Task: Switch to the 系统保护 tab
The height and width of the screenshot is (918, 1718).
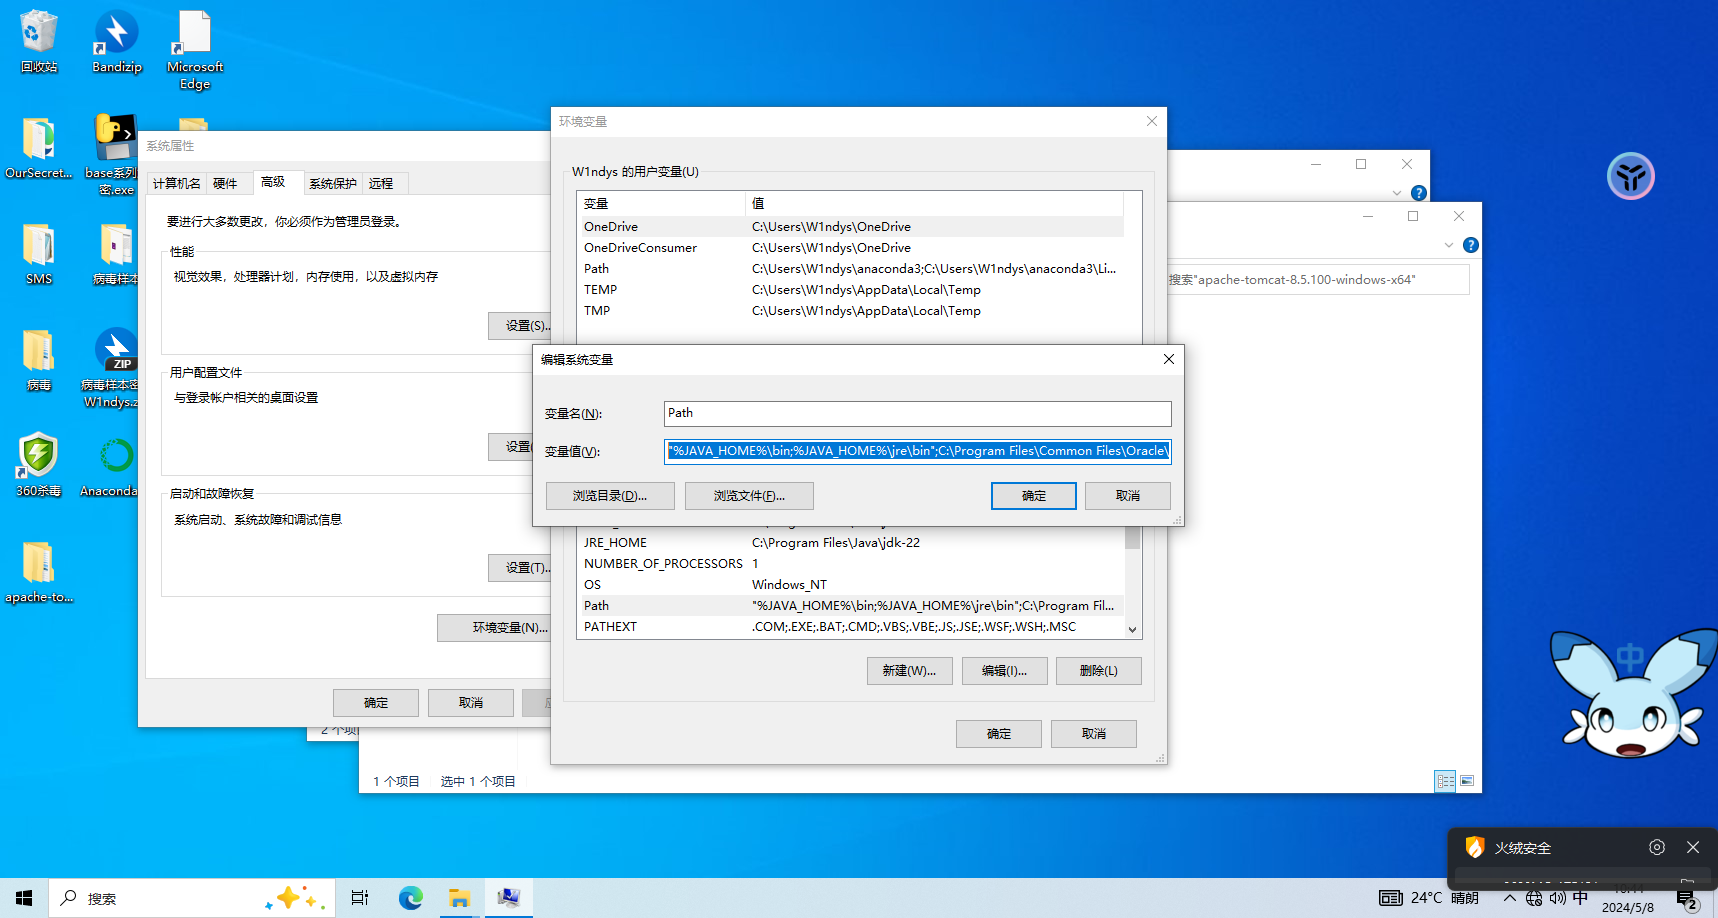Action: (332, 183)
